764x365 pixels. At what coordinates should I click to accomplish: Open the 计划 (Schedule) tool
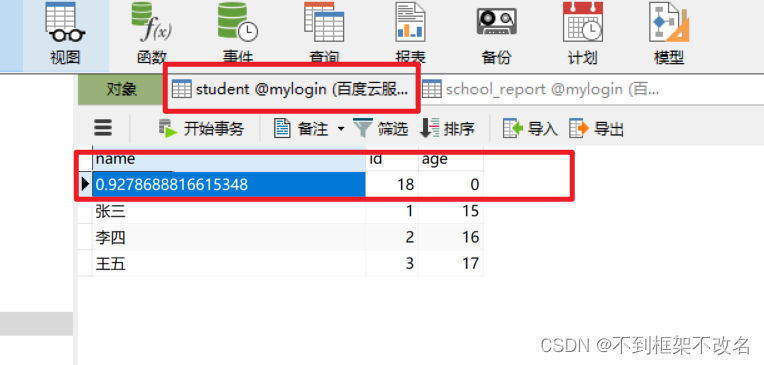(x=582, y=34)
